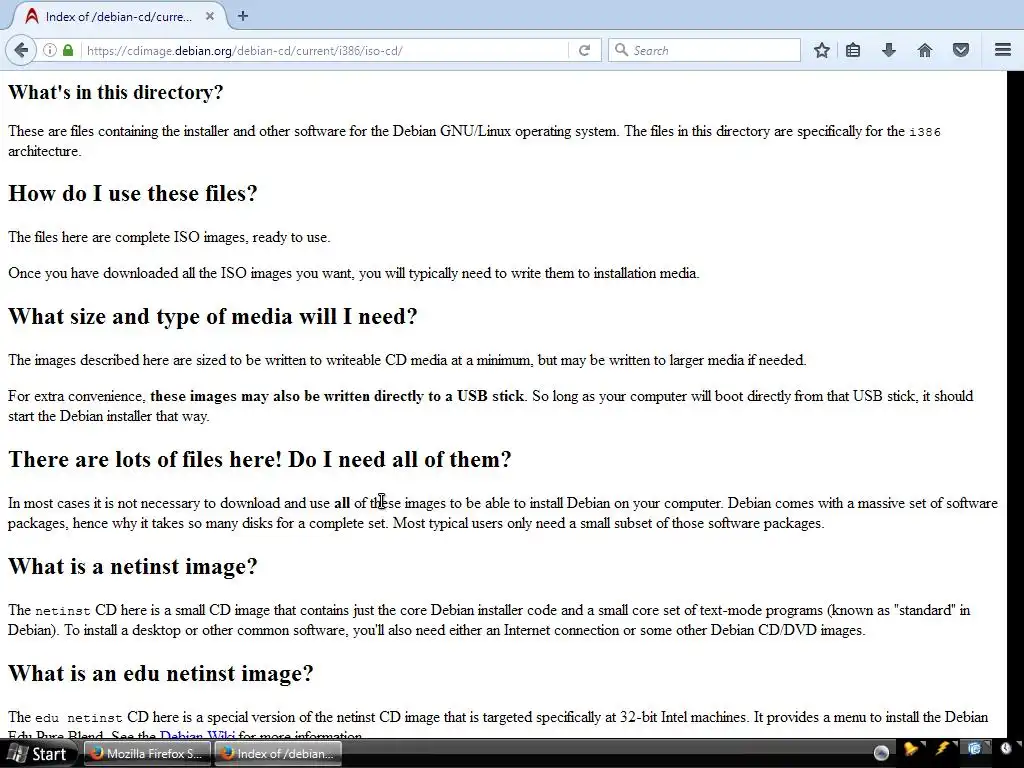Bookmark this page with the star icon

(822, 50)
